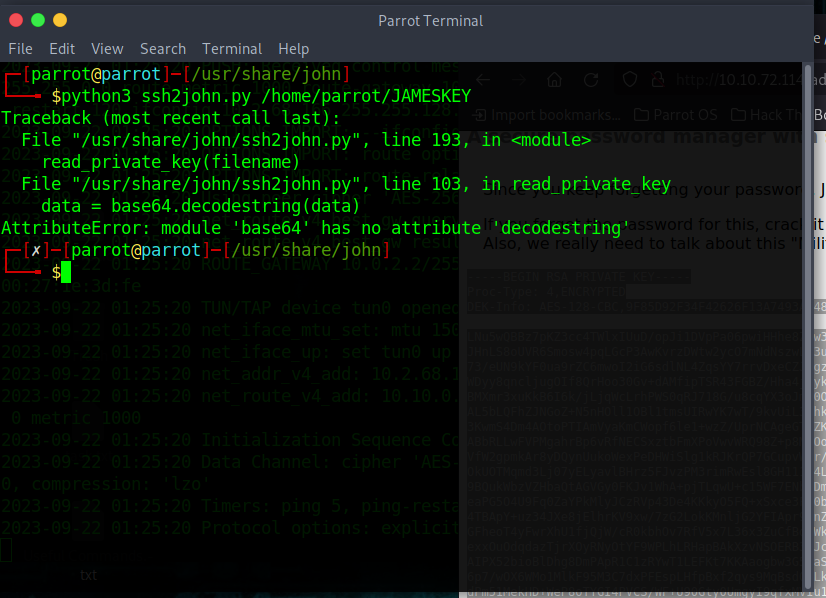Click the terminal cursor at the prompt

click(x=66, y=272)
